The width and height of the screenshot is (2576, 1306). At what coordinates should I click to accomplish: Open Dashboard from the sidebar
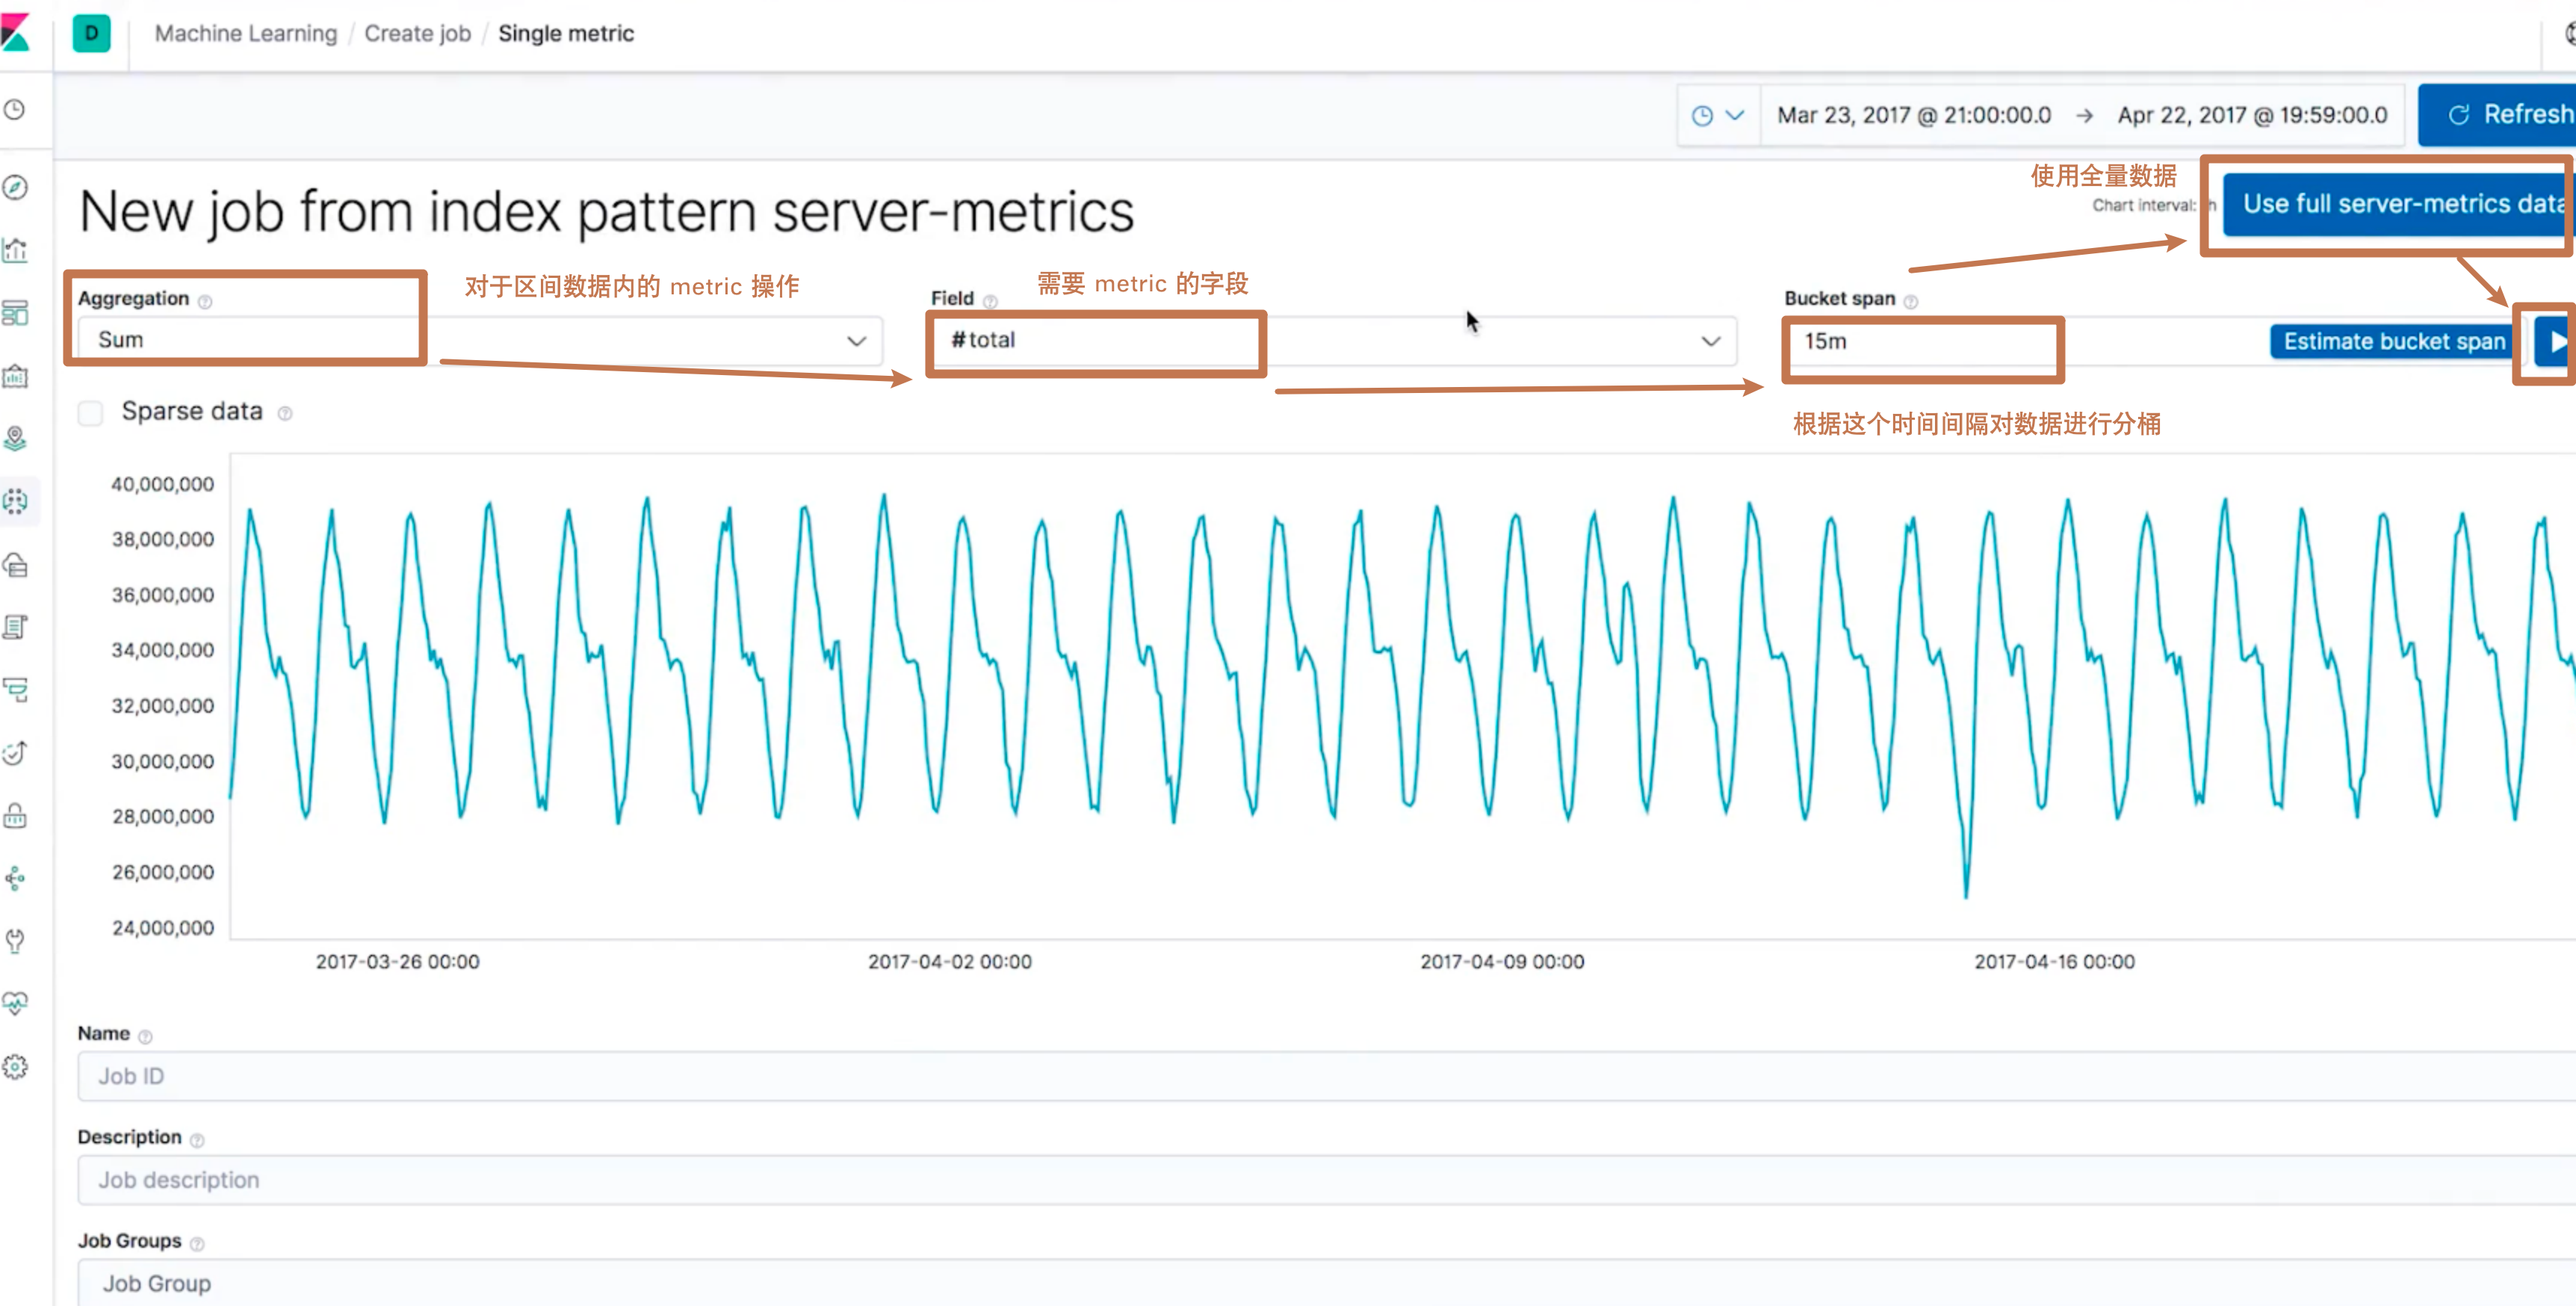pyautogui.click(x=15, y=313)
